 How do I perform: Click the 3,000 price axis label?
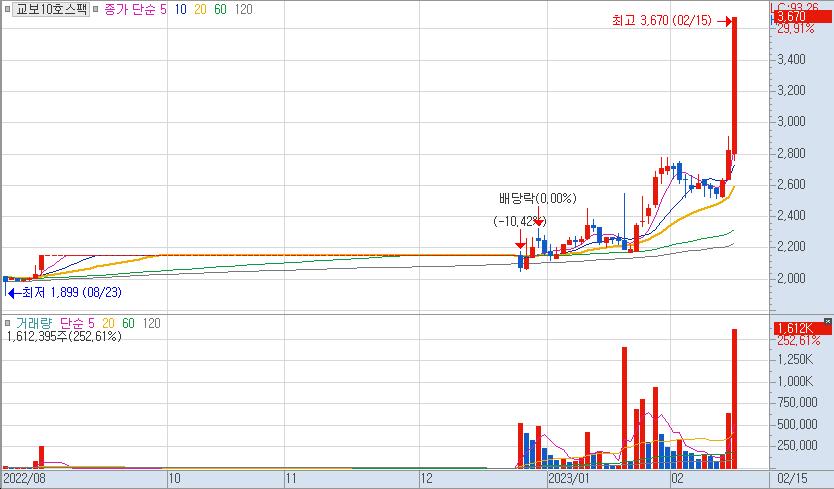click(x=791, y=122)
